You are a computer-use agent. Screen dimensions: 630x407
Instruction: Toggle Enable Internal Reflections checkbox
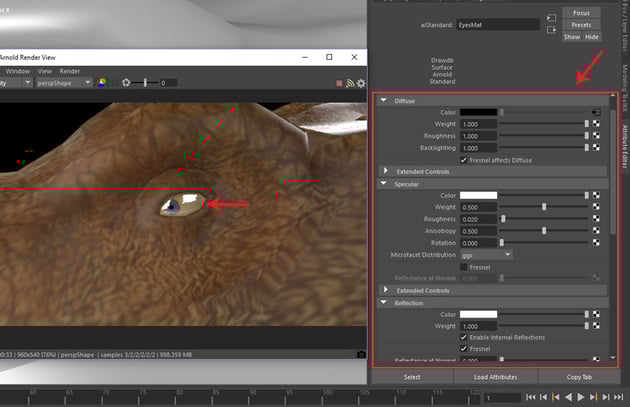click(463, 338)
